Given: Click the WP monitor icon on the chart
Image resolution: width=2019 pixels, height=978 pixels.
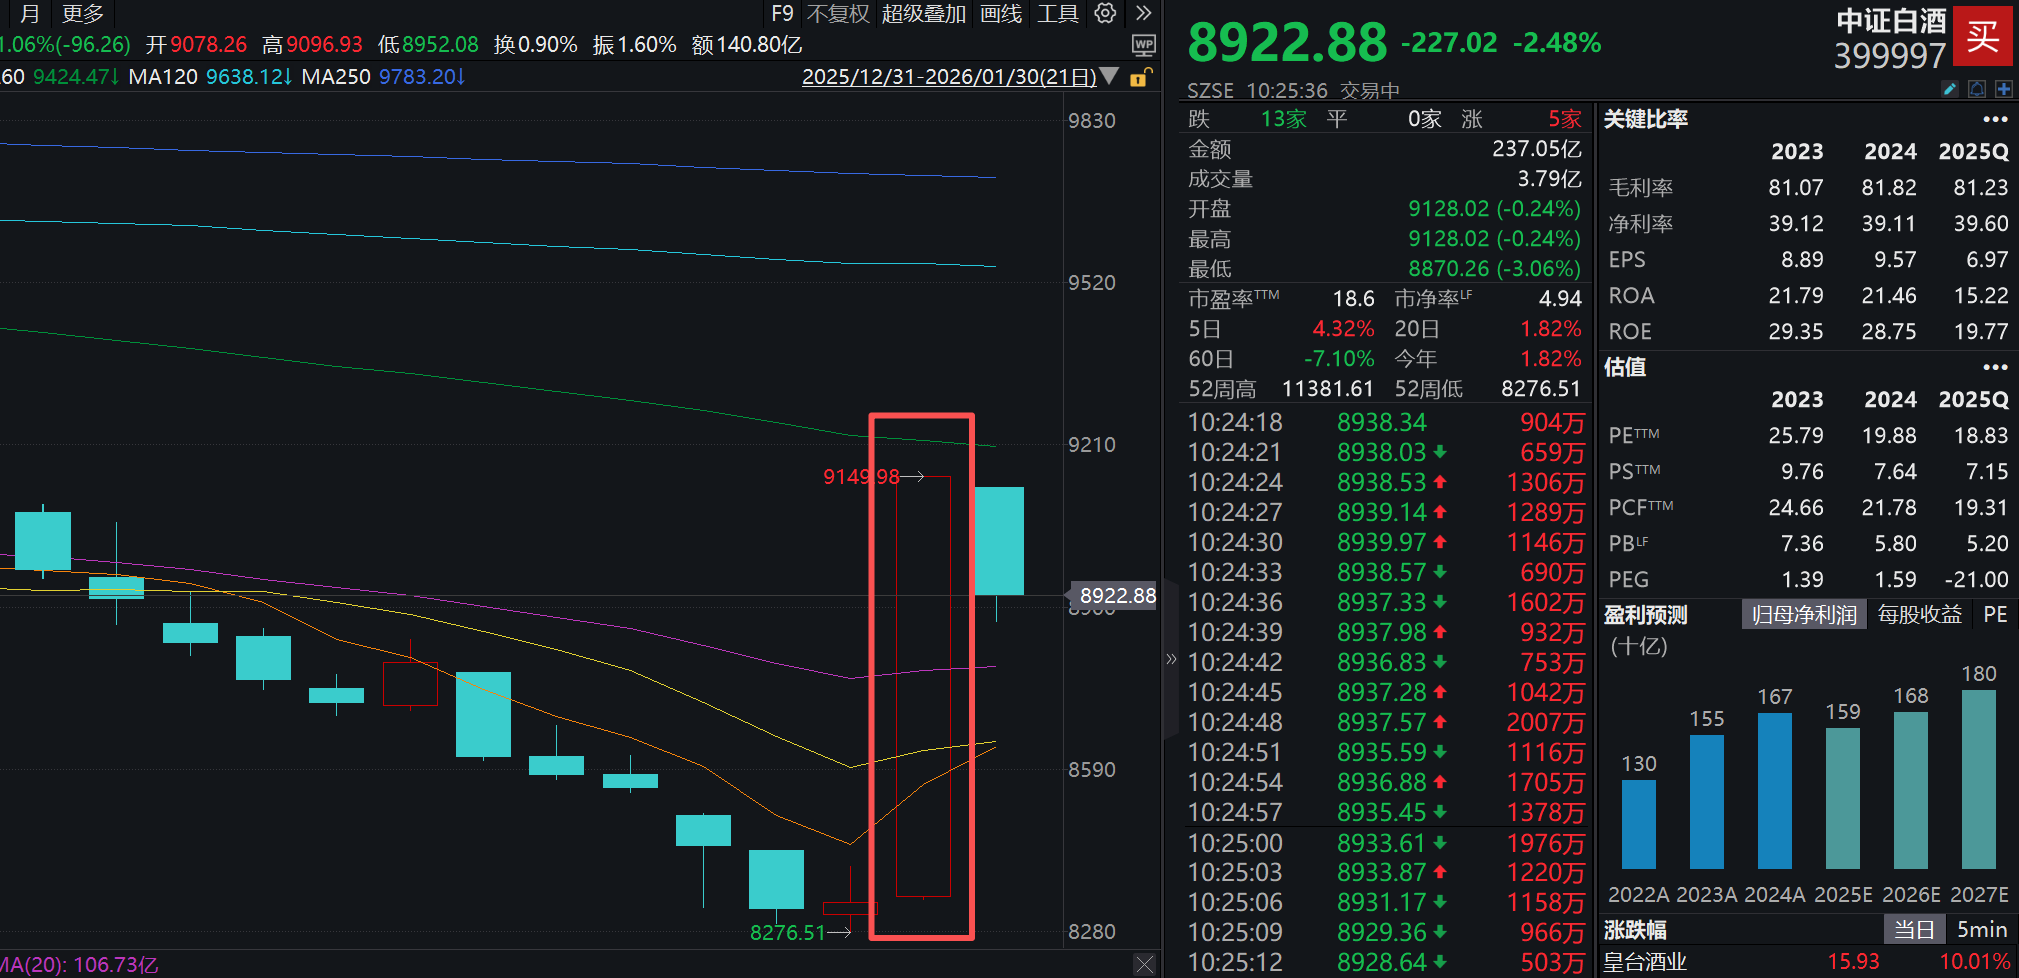Looking at the screenshot, I should (x=1143, y=45).
